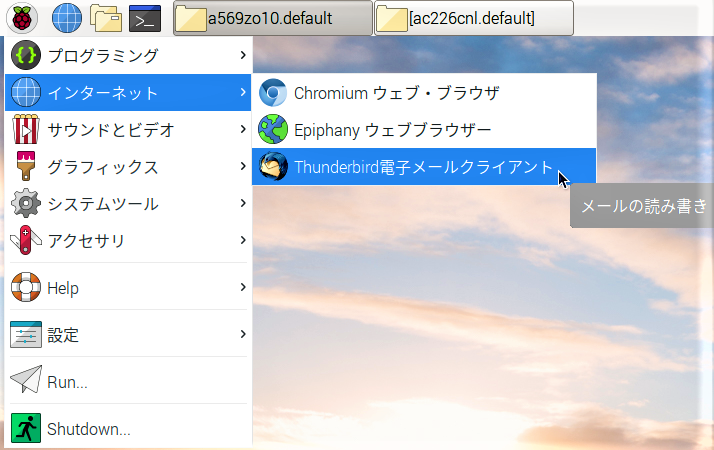The height and width of the screenshot is (450, 714).
Task: Launch Epiphany ウェブブラウザー
Action: (424, 129)
